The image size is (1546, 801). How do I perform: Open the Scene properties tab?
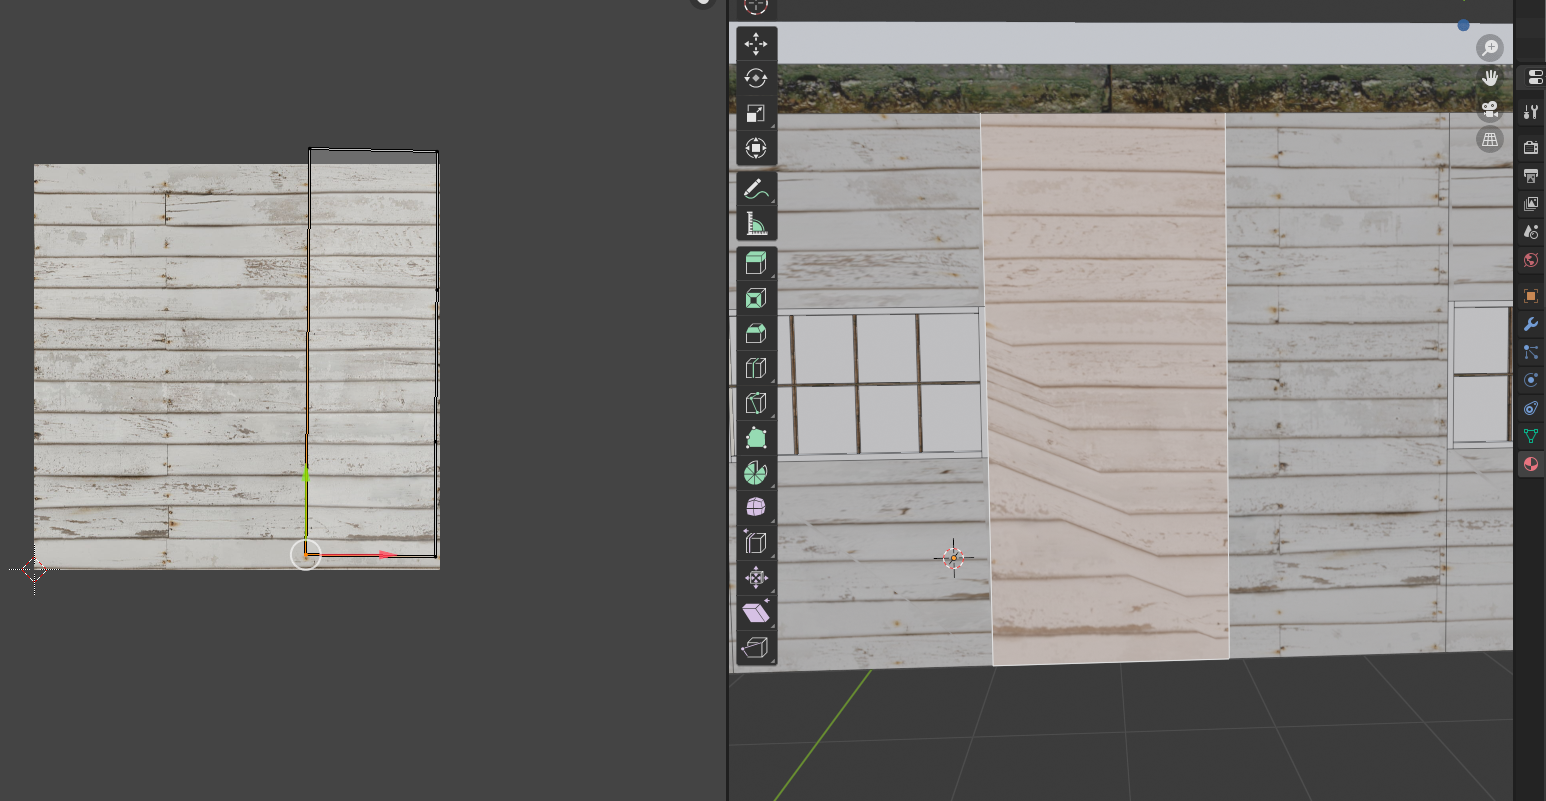click(x=1531, y=232)
